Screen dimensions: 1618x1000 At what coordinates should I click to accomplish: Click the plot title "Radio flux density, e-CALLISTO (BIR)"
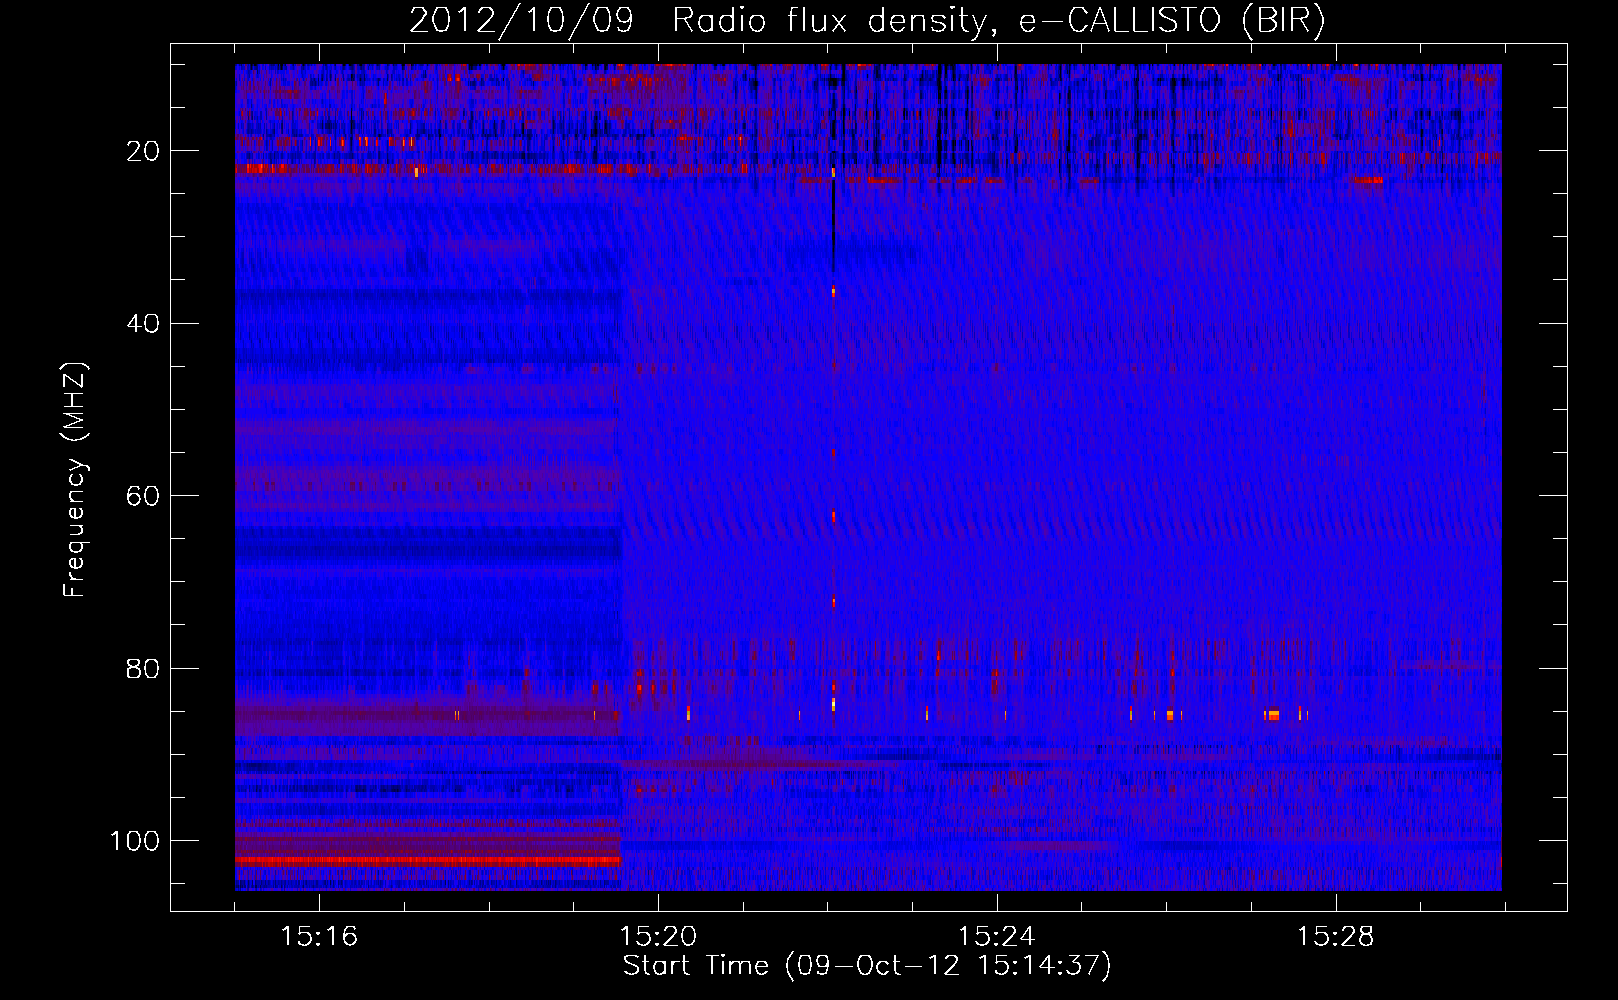998,21
